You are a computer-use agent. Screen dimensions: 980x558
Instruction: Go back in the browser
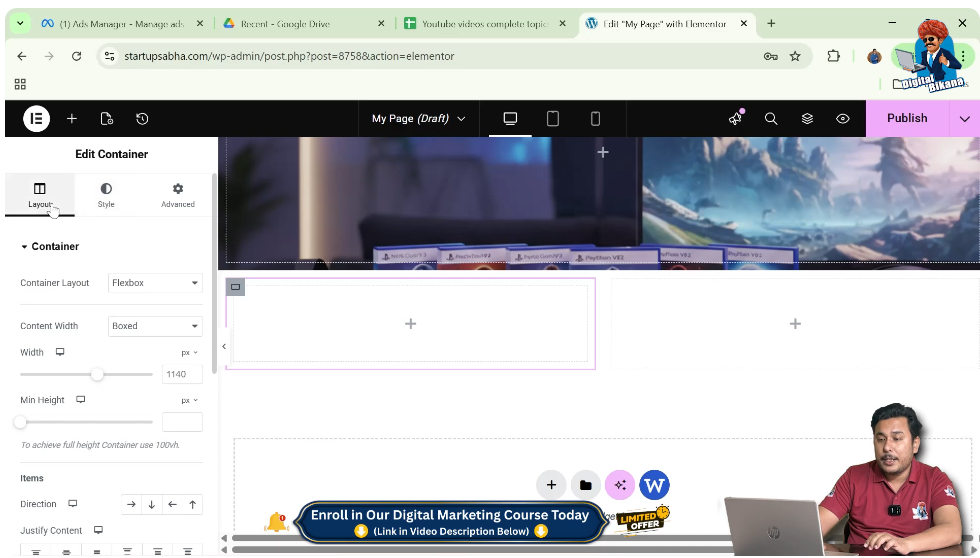point(22,56)
